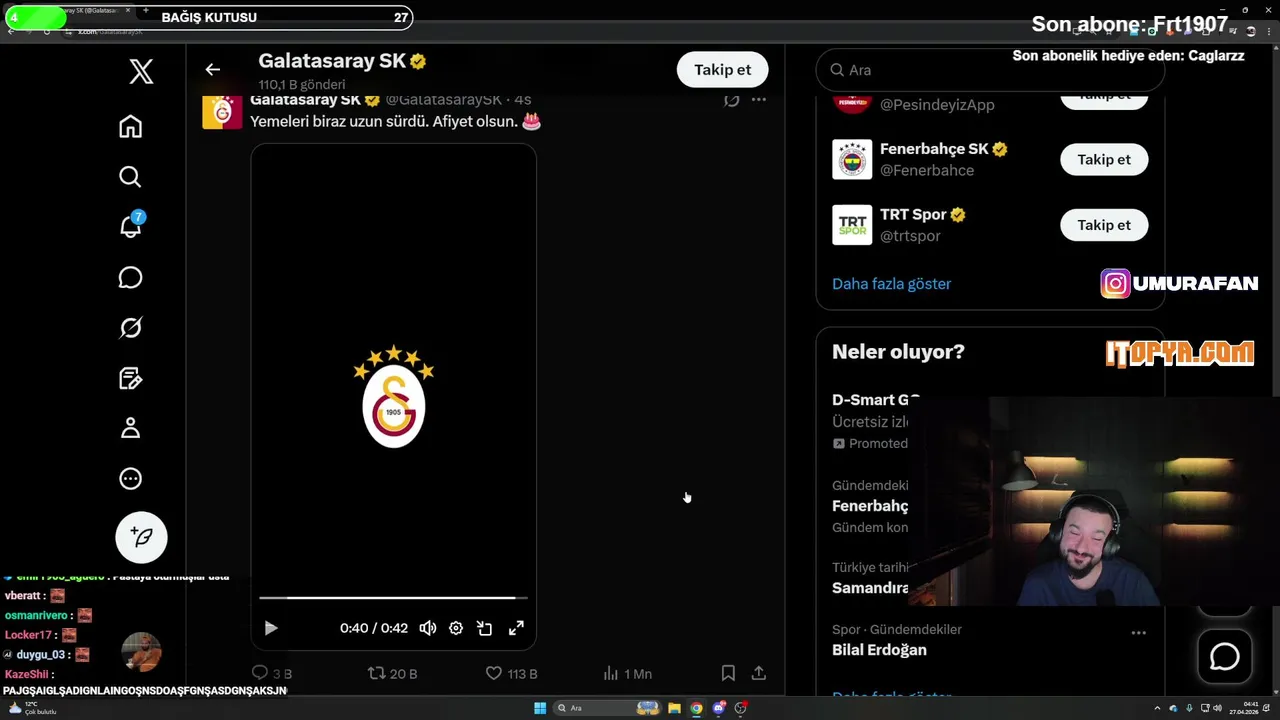
Task: Open the X logo home link
Action: tap(141, 71)
